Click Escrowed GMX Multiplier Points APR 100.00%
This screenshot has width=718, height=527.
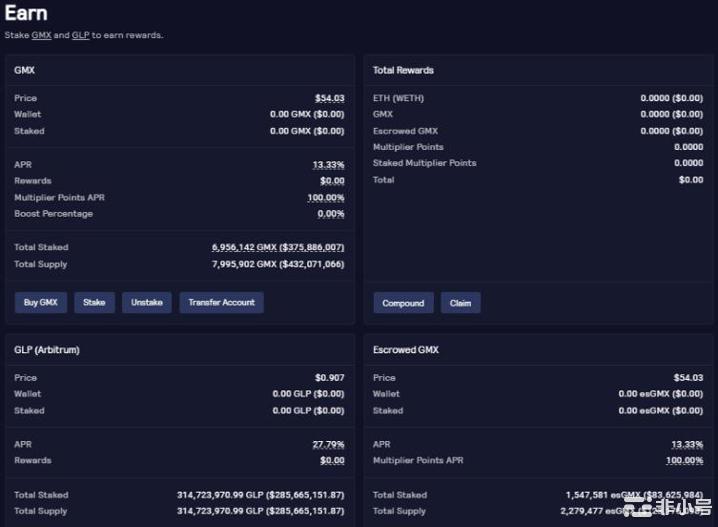[x=684, y=461]
